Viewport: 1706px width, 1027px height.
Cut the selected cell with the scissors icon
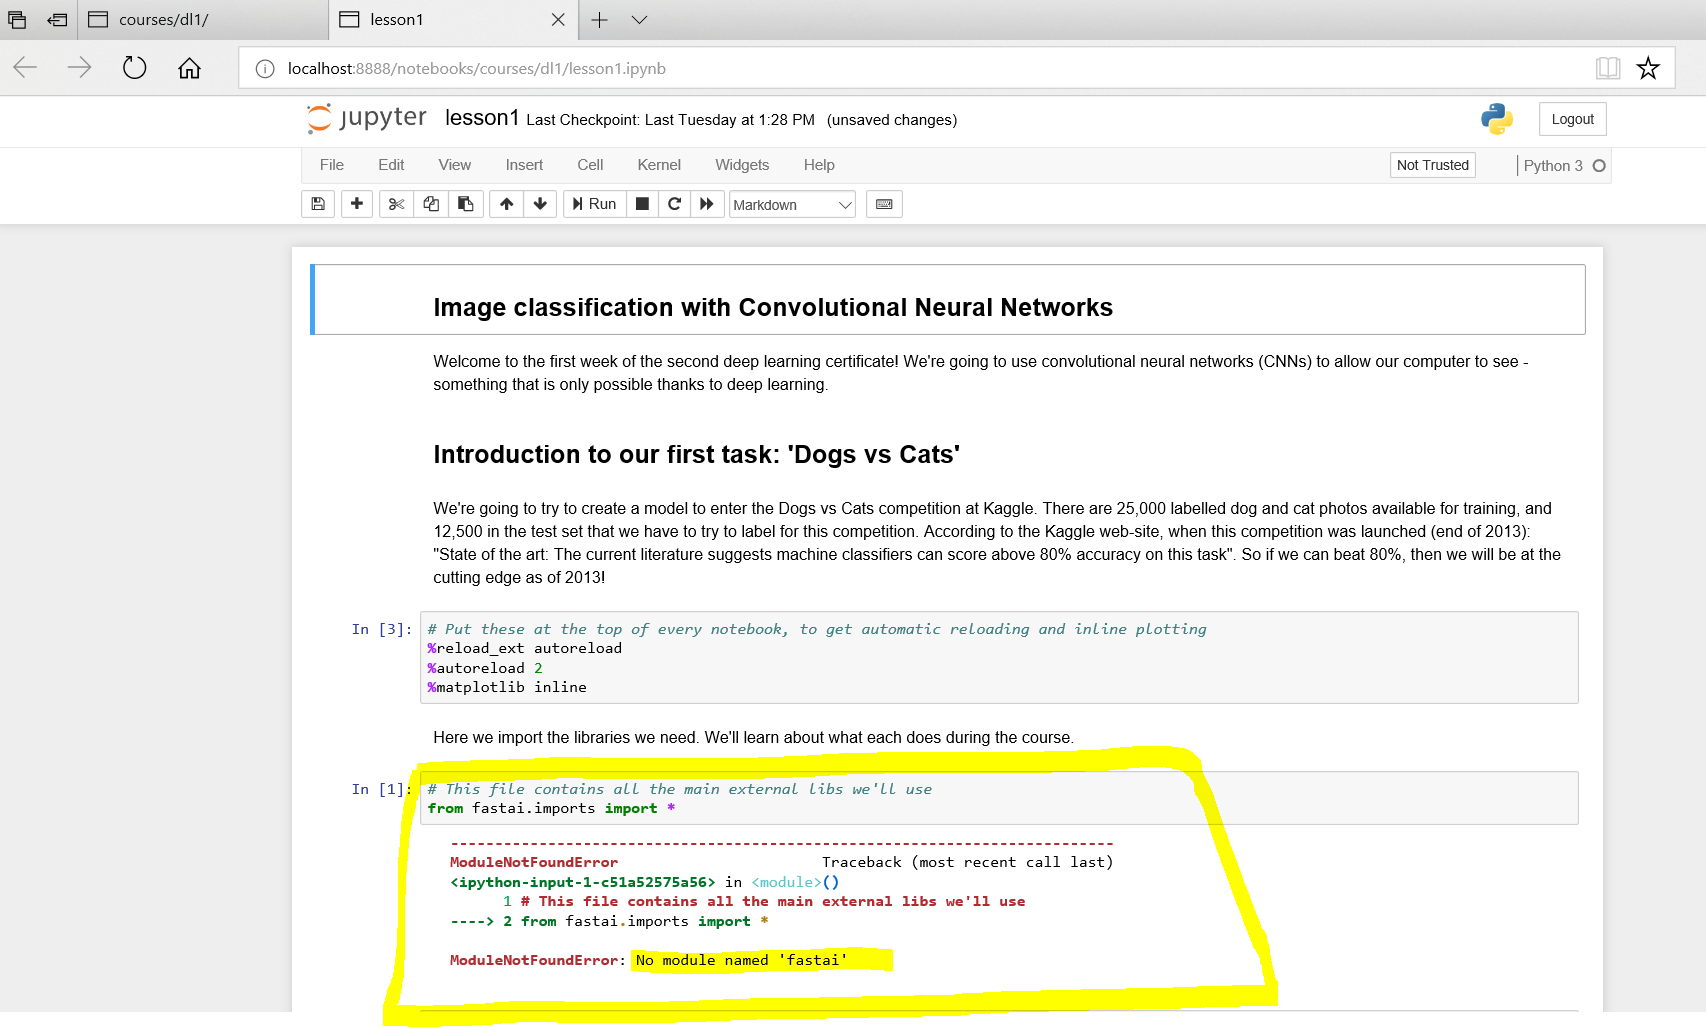[395, 204]
